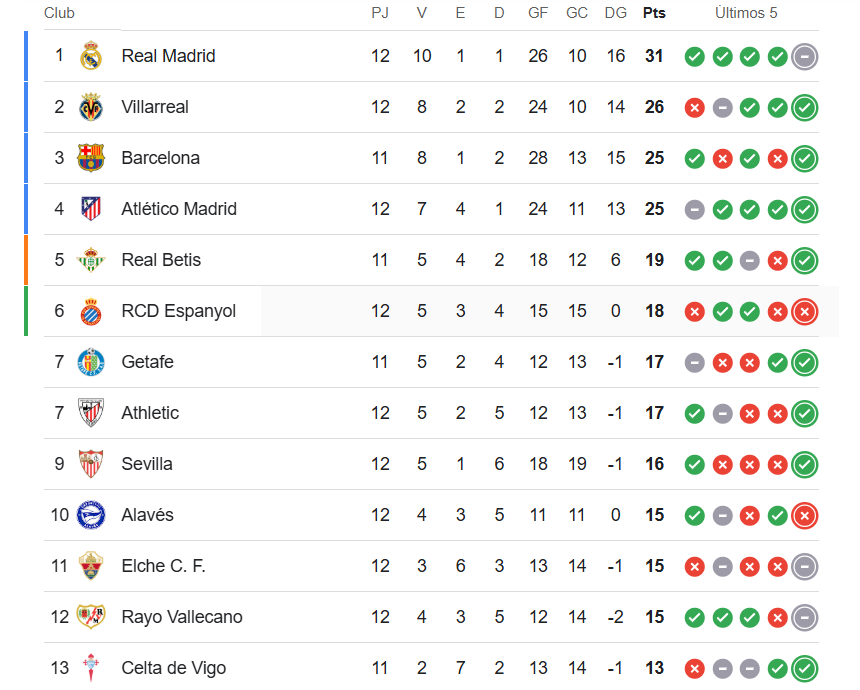Click the Últimos 5 column header
Screen dimensions: 860x690
745,13
